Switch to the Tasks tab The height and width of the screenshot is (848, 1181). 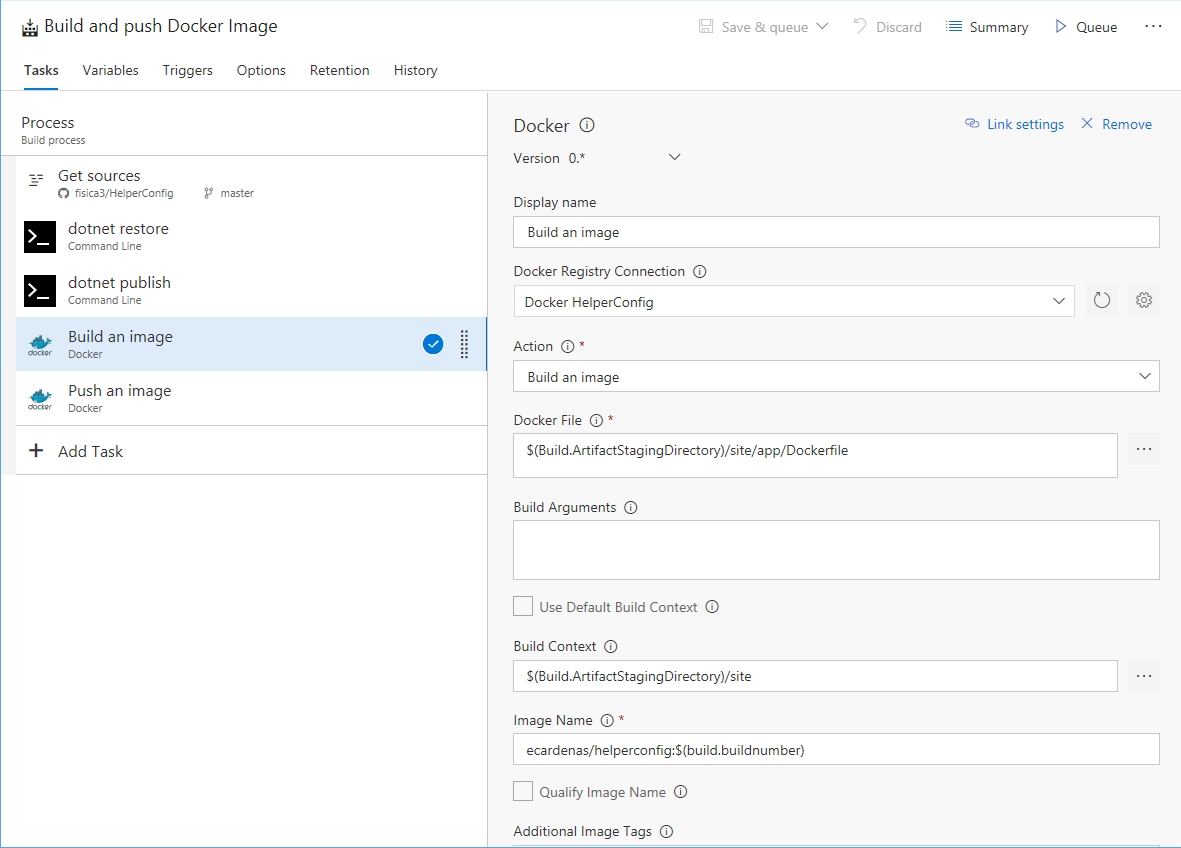click(x=41, y=70)
